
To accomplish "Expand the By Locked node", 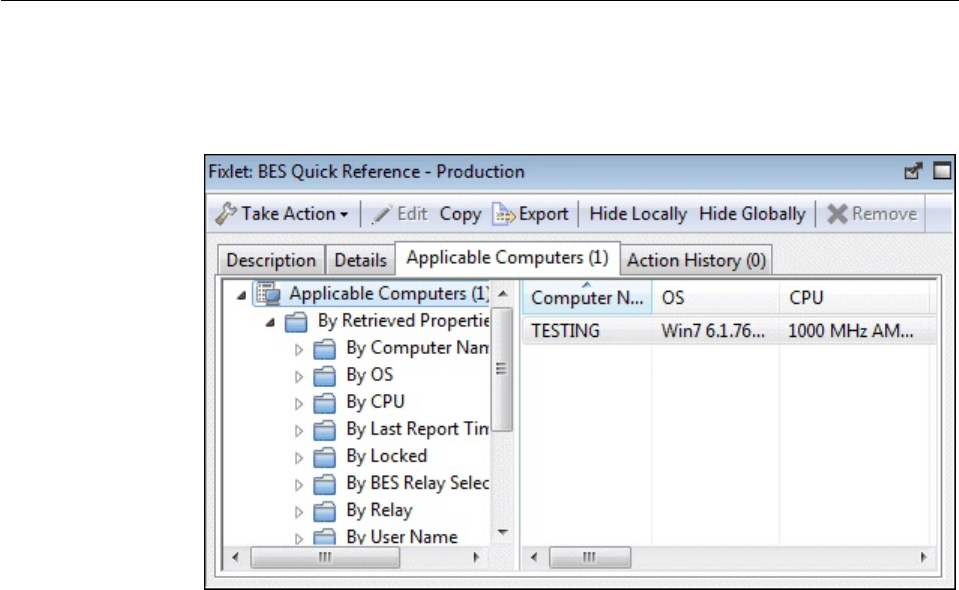I will point(299,458).
